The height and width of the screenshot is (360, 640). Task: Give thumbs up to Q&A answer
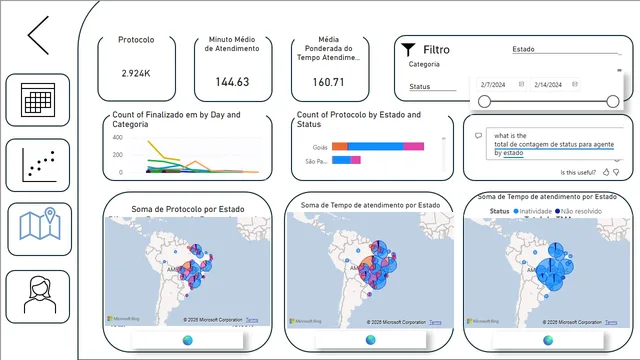pyautogui.click(x=606, y=172)
